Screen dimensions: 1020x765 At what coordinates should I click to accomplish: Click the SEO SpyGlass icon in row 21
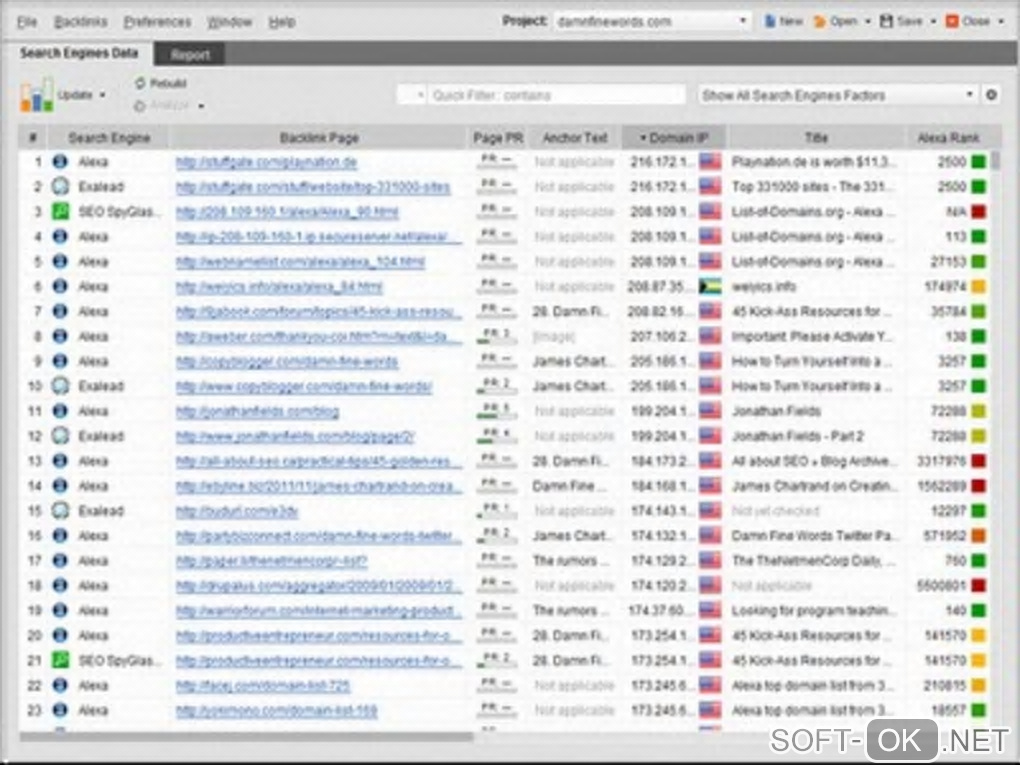[60, 660]
